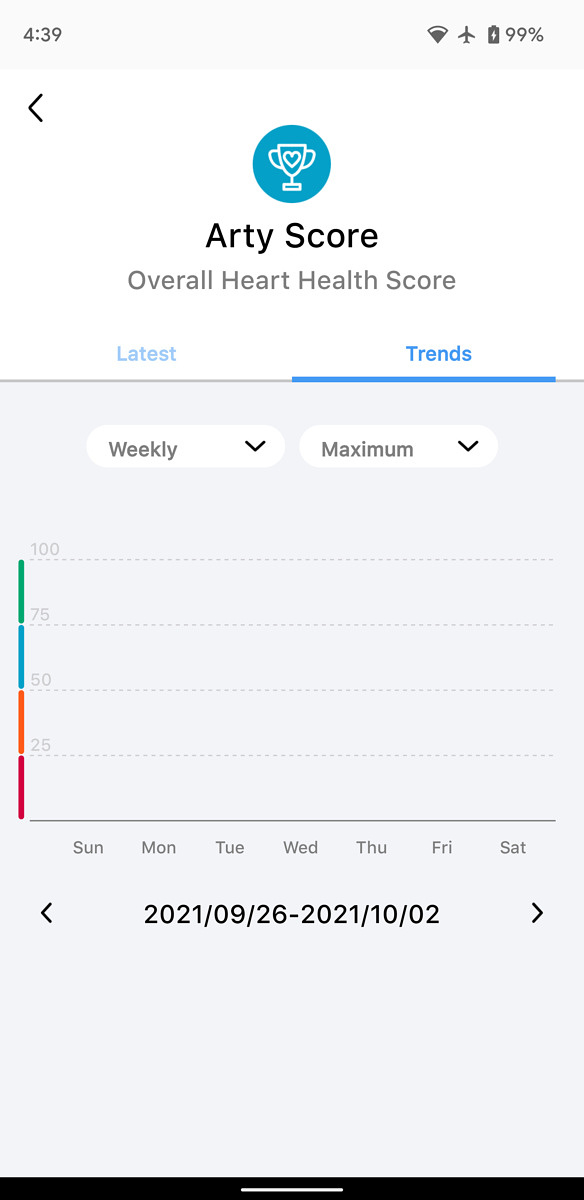Tap the Arty Score title text
This screenshot has width=584, height=1200.
click(x=292, y=236)
